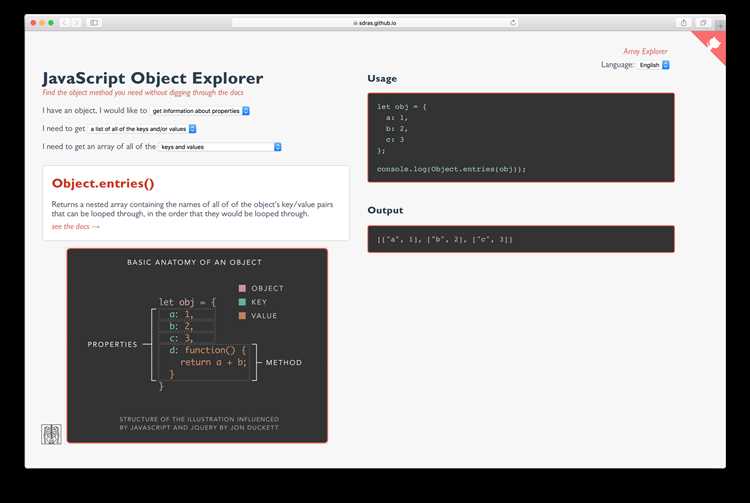Click the orange VALUE legend swatch
The height and width of the screenshot is (503, 750).
242,316
